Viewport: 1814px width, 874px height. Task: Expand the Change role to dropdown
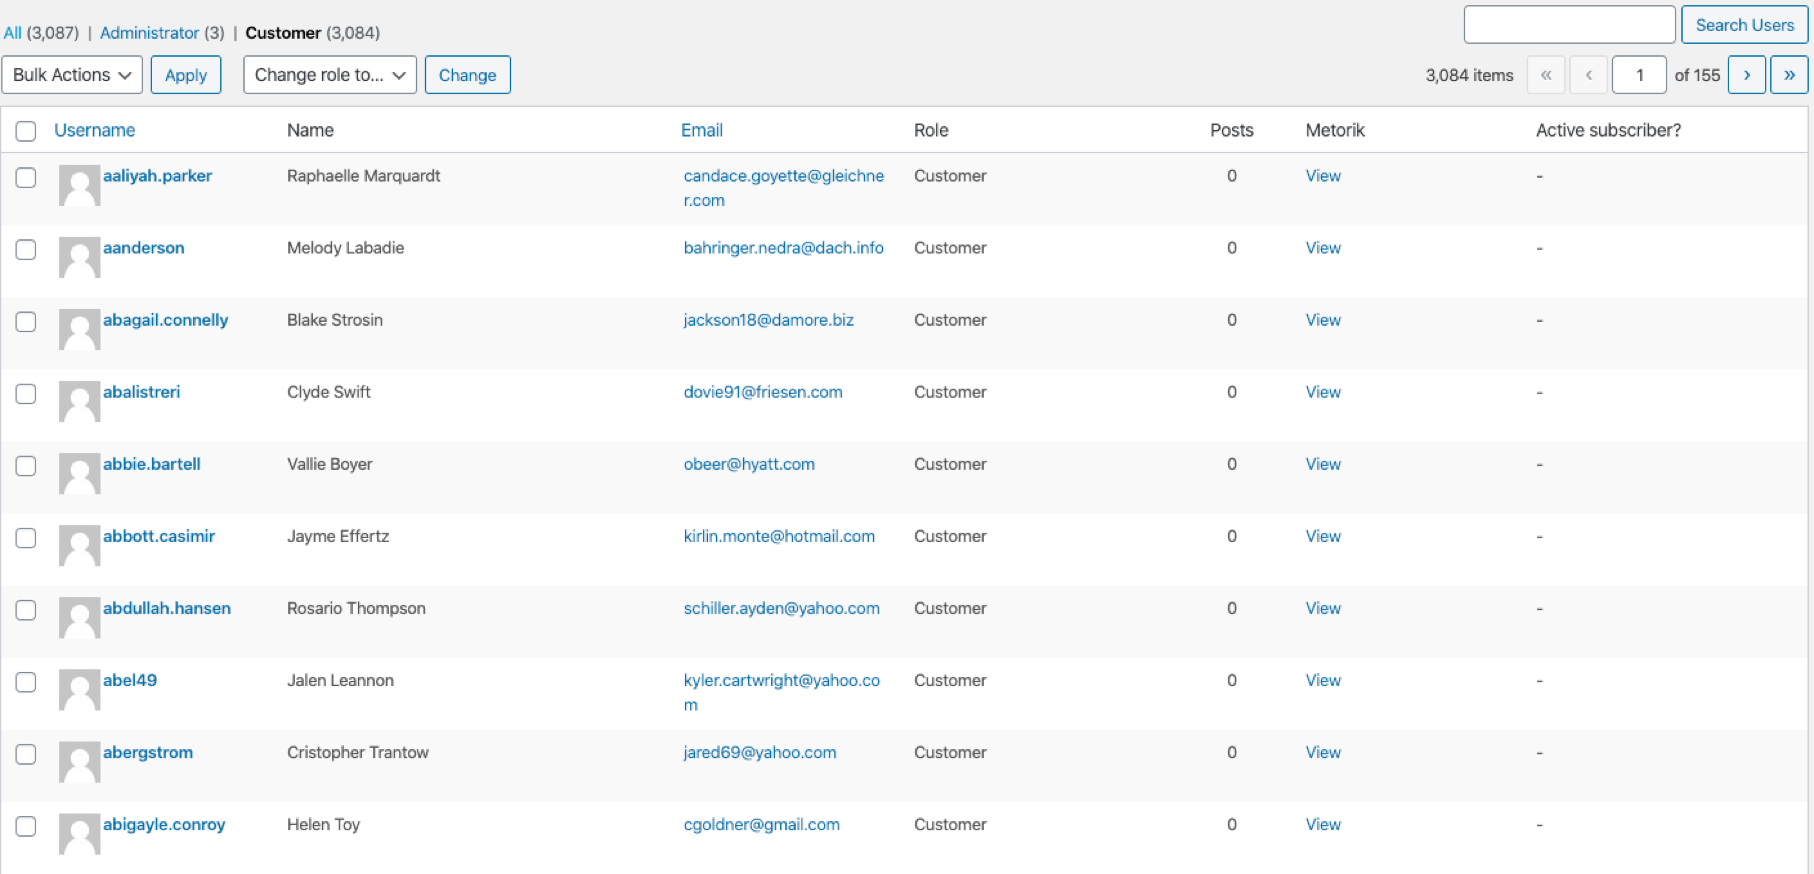pos(329,75)
